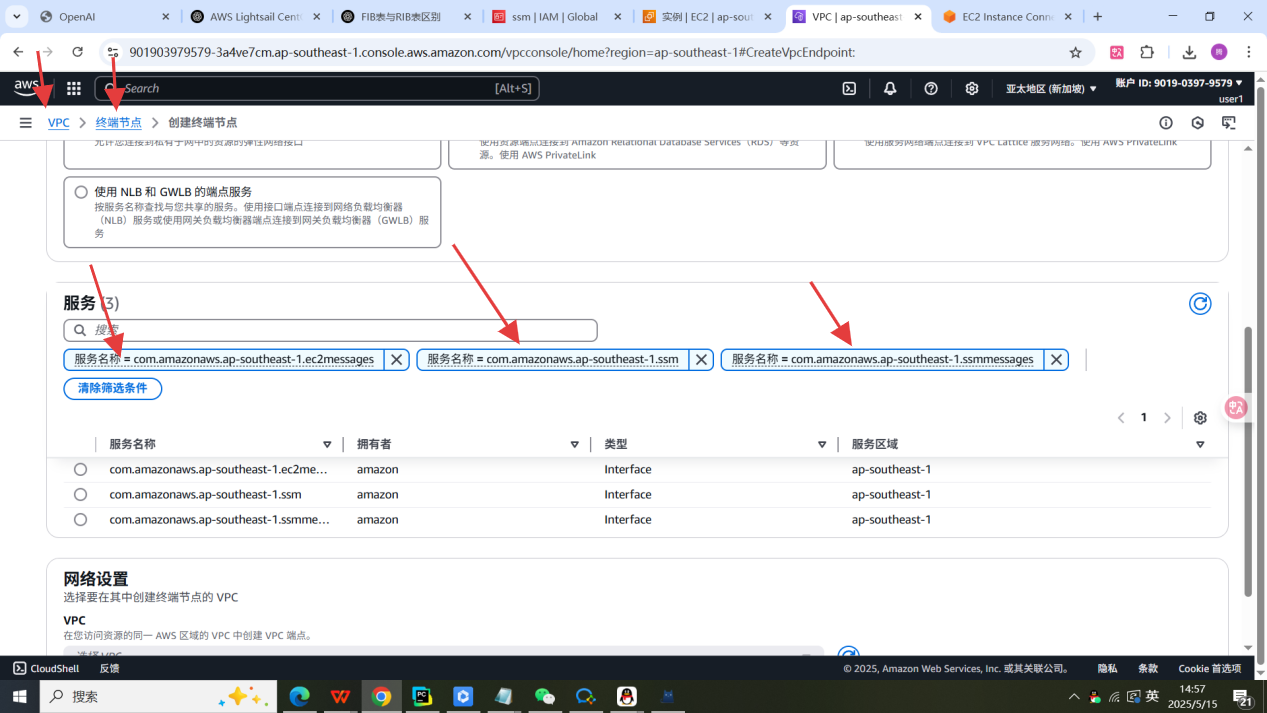Select the NLB and GWLB endpoint service option

coord(81,192)
